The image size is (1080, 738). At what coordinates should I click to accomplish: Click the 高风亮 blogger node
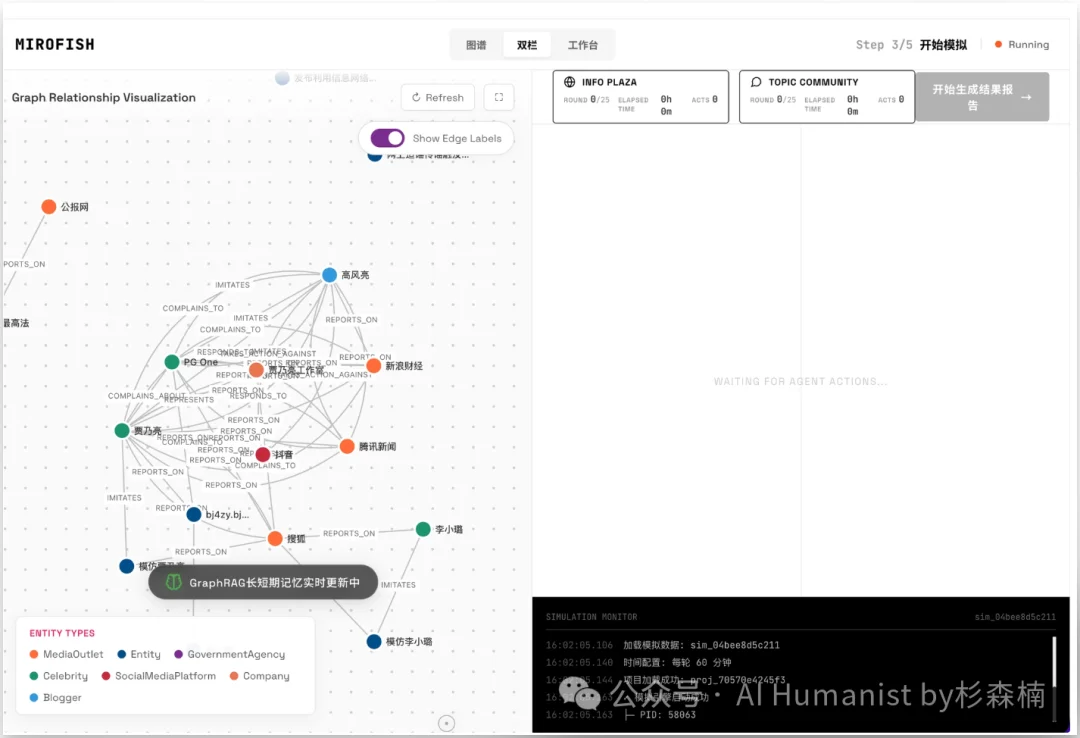pyautogui.click(x=329, y=275)
